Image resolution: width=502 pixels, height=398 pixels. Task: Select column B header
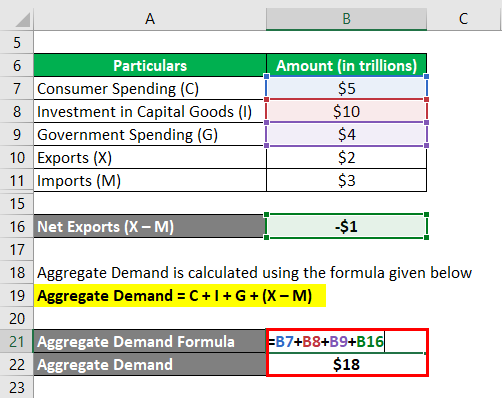(x=346, y=19)
